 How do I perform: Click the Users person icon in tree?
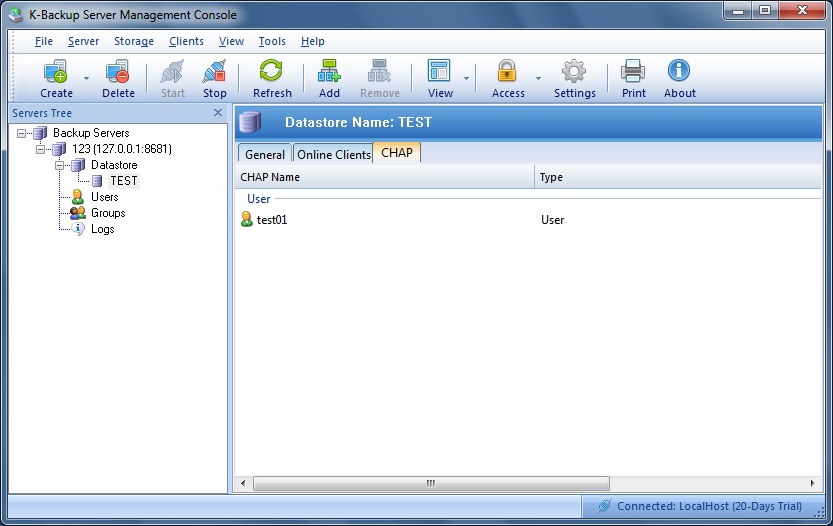coord(78,197)
